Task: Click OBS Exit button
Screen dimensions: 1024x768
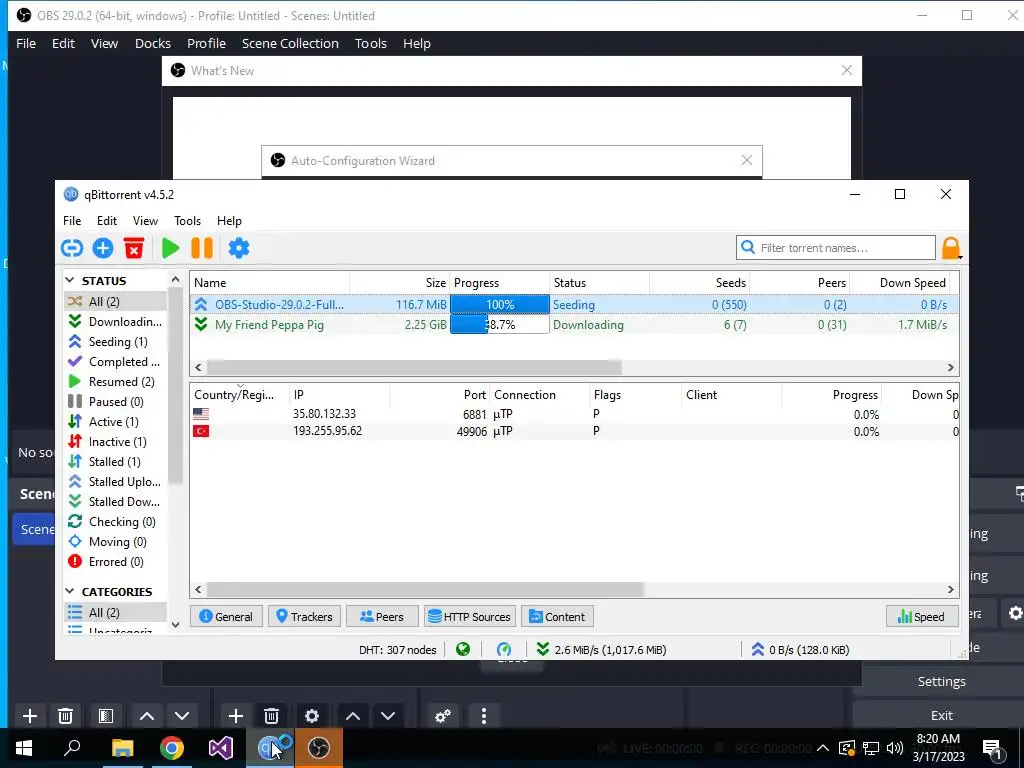Action: (x=941, y=715)
